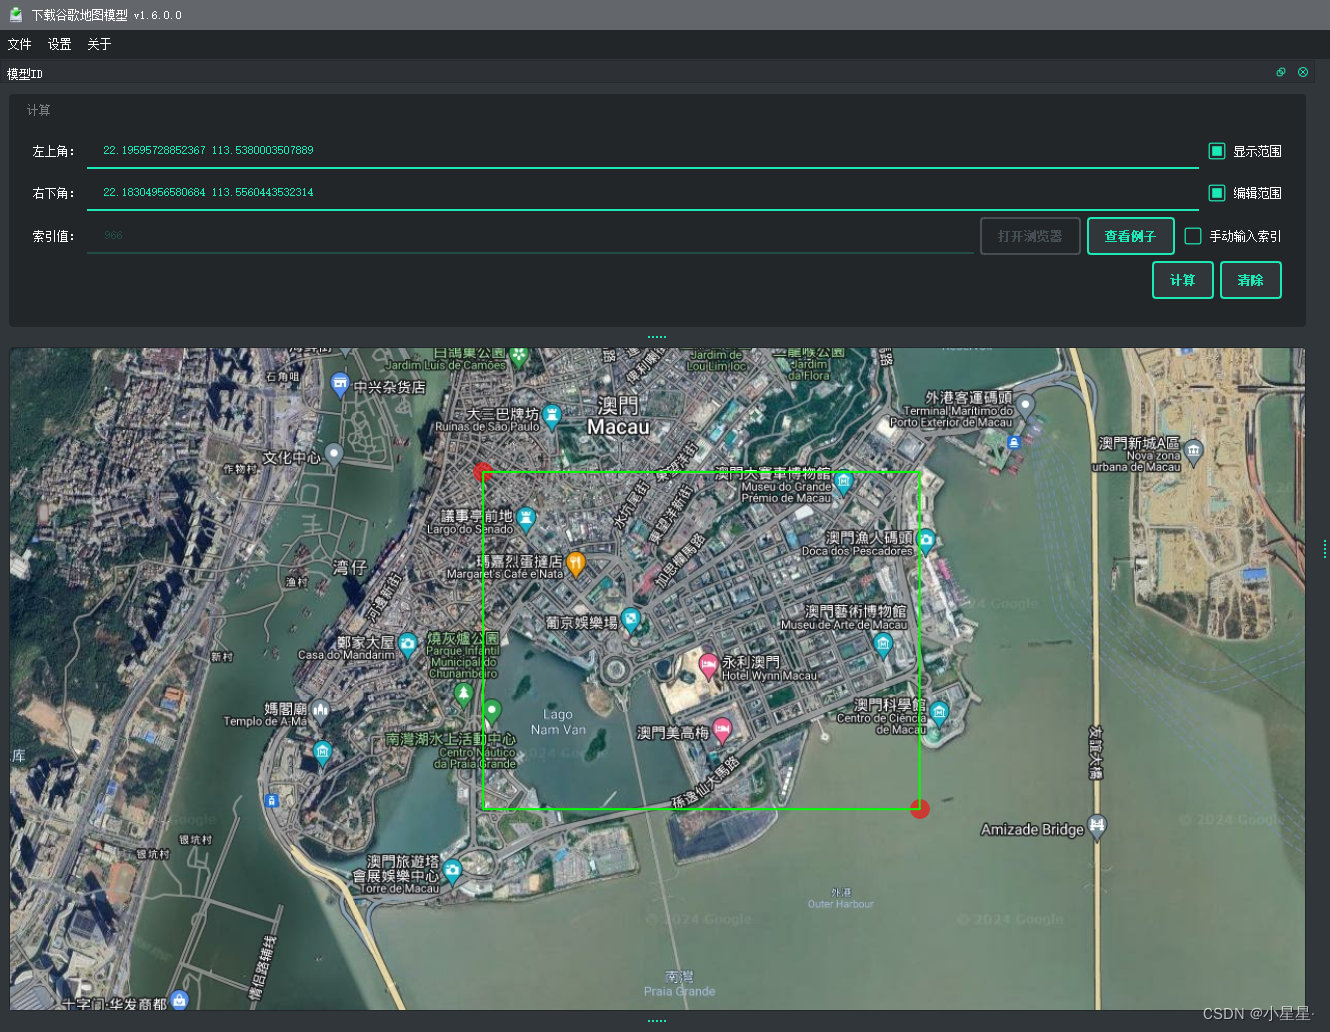Click the splitter handle dots below the map
The image size is (1330, 1032).
[x=657, y=1020]
